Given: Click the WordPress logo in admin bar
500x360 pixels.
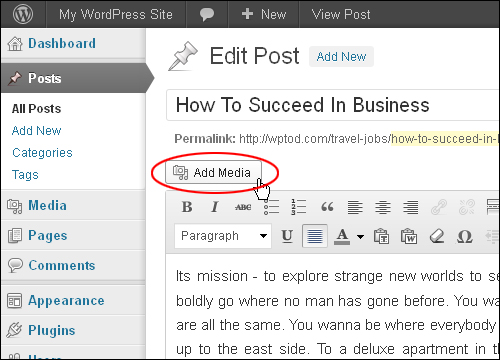Looking at the screenshot, I should (x=23, y=14).
